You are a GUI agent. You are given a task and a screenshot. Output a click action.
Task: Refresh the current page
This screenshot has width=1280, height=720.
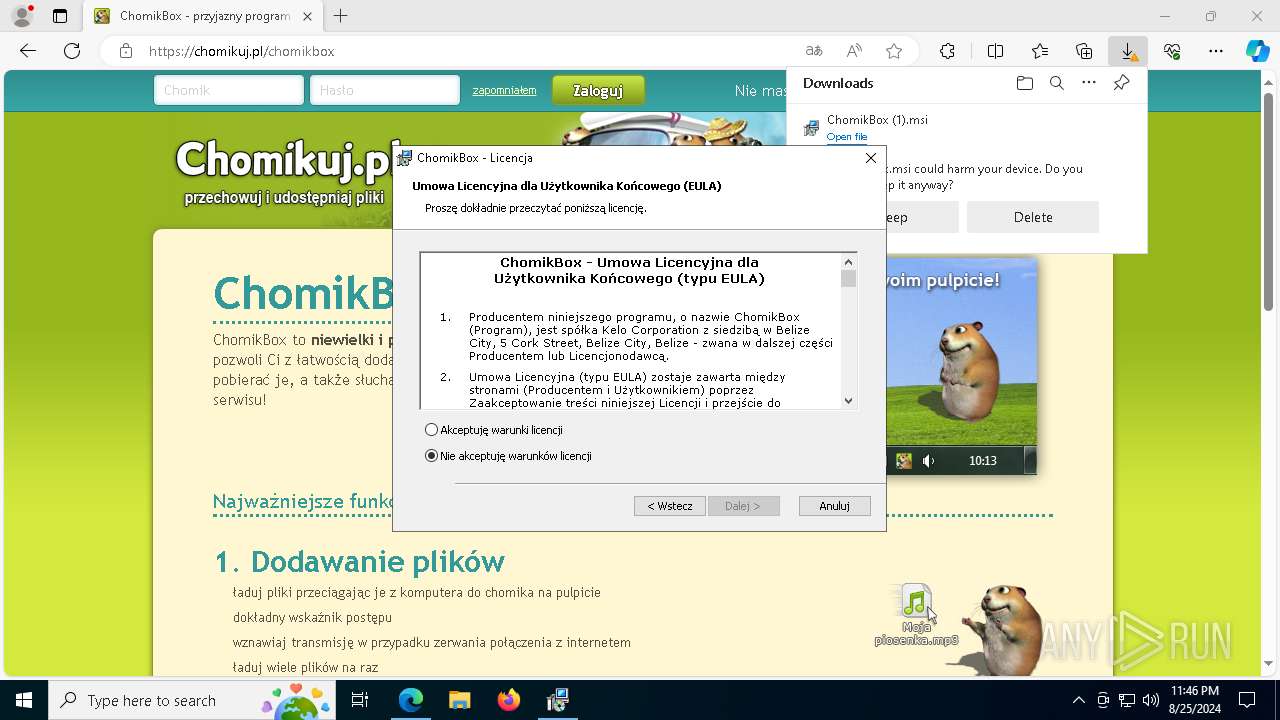coord(72,51)
